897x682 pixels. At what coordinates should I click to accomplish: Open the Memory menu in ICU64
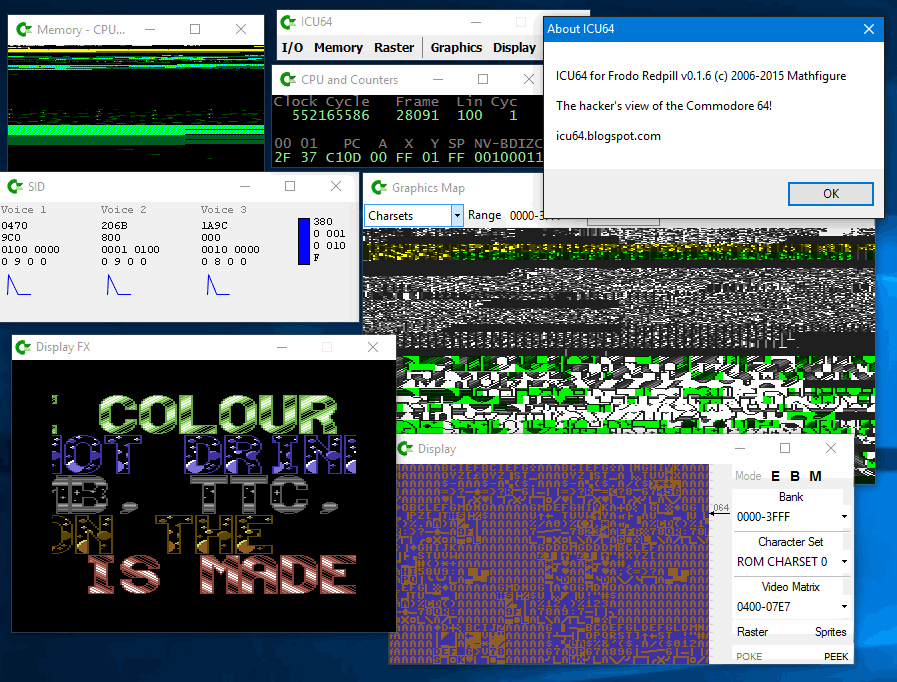tap(338, 47)
